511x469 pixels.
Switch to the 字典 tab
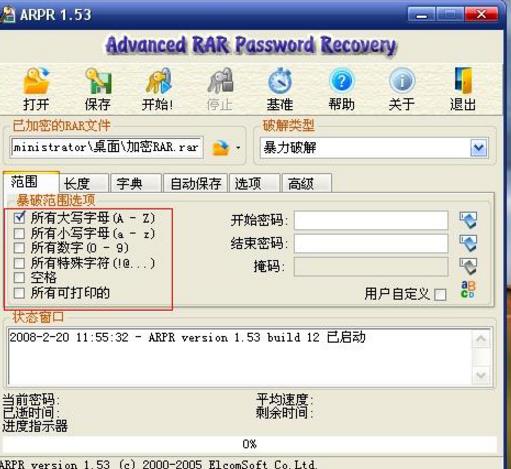coord(136,183)
